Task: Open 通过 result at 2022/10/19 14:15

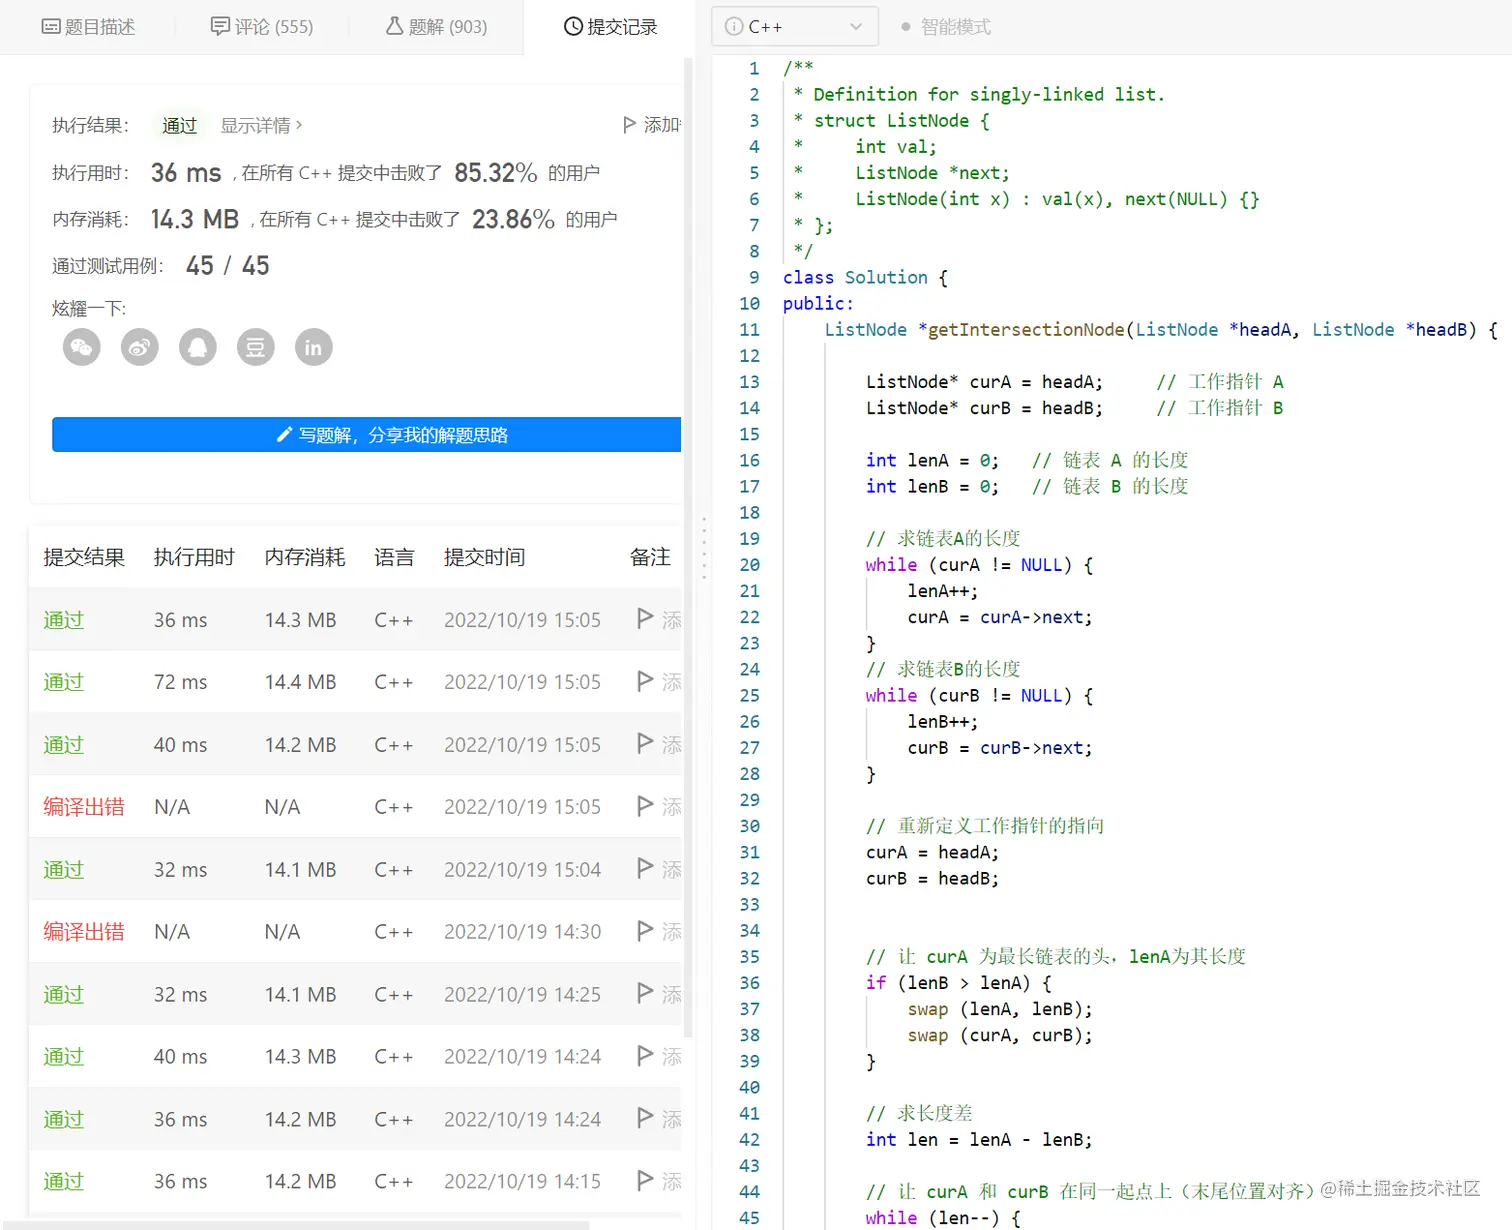Action: 63,1182
